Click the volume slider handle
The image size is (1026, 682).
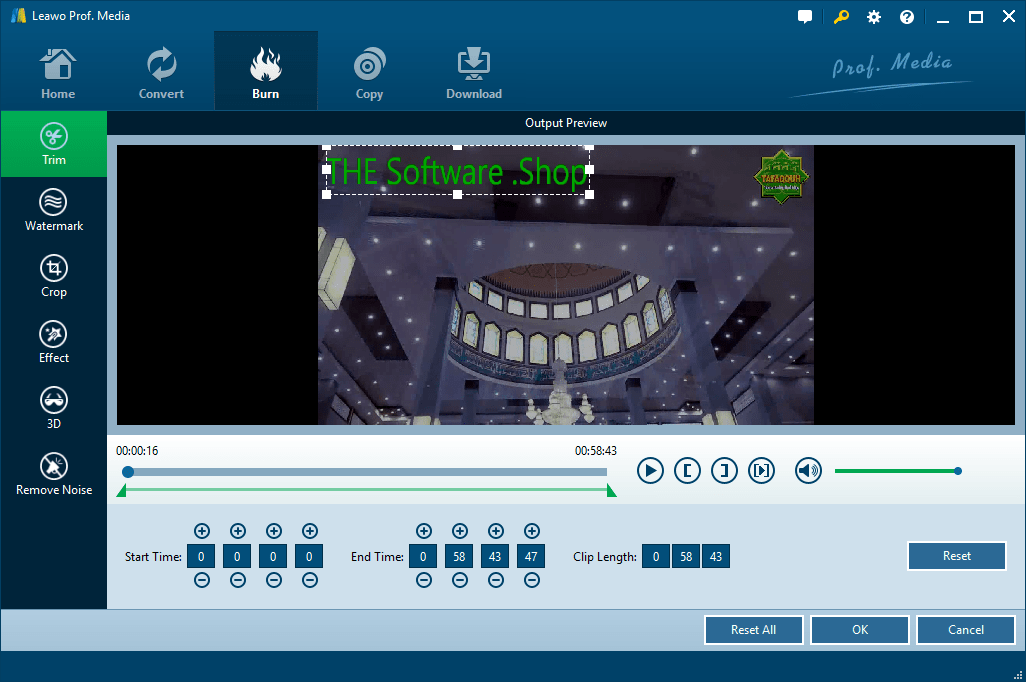pyautogui.click(x=958, y=471)
